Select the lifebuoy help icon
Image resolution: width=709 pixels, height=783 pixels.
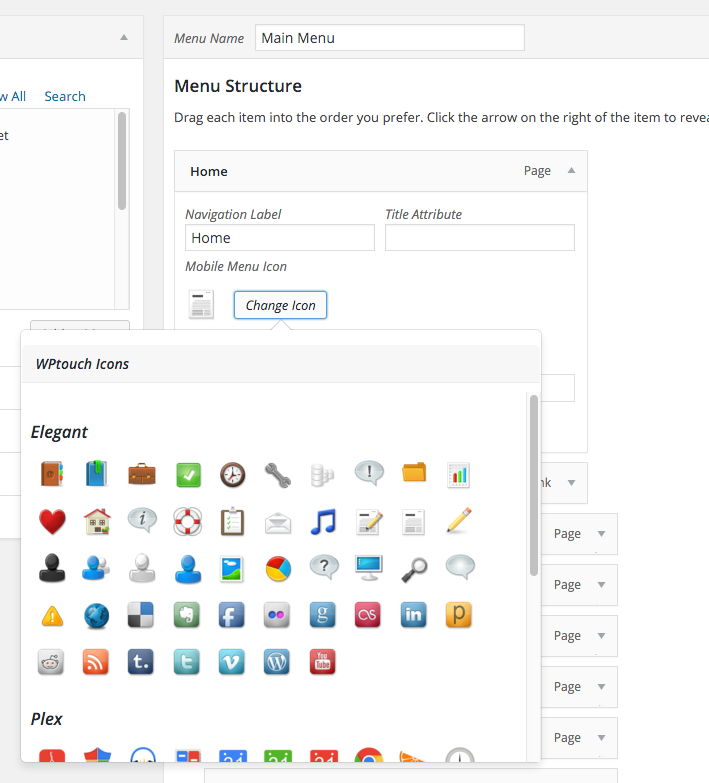tap(188, 521)
